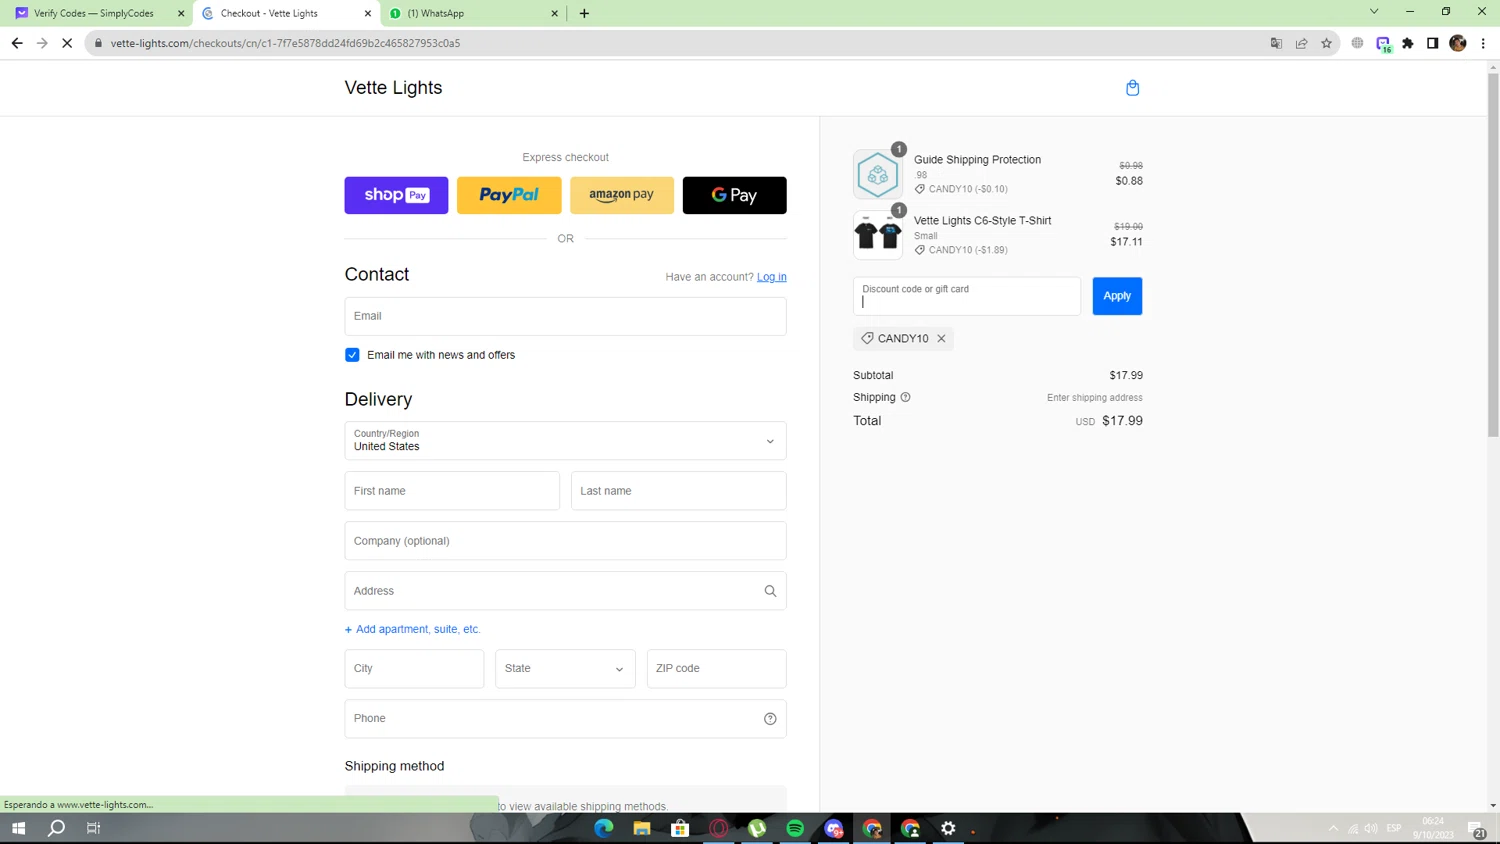Open the Windows Start menu
1500x844 pixels.
point(18,828)
